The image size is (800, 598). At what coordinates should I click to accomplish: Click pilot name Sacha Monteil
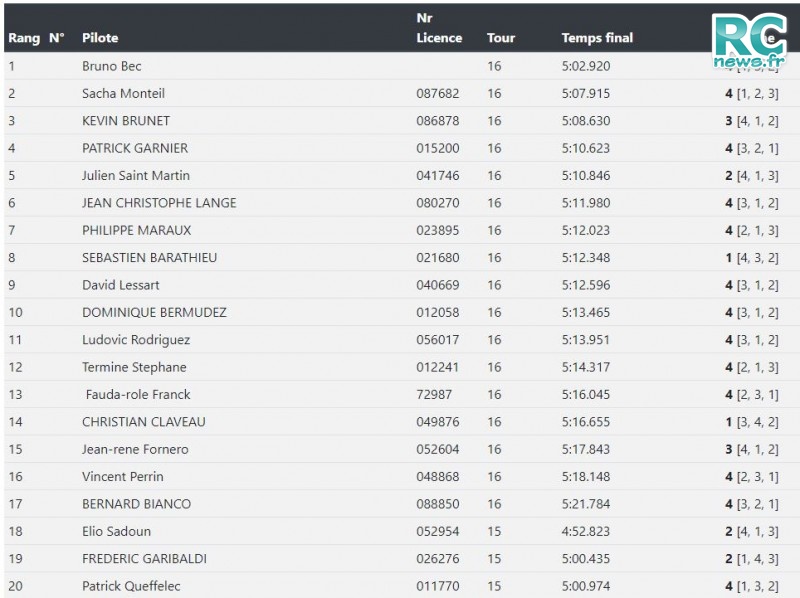(123, 93)
